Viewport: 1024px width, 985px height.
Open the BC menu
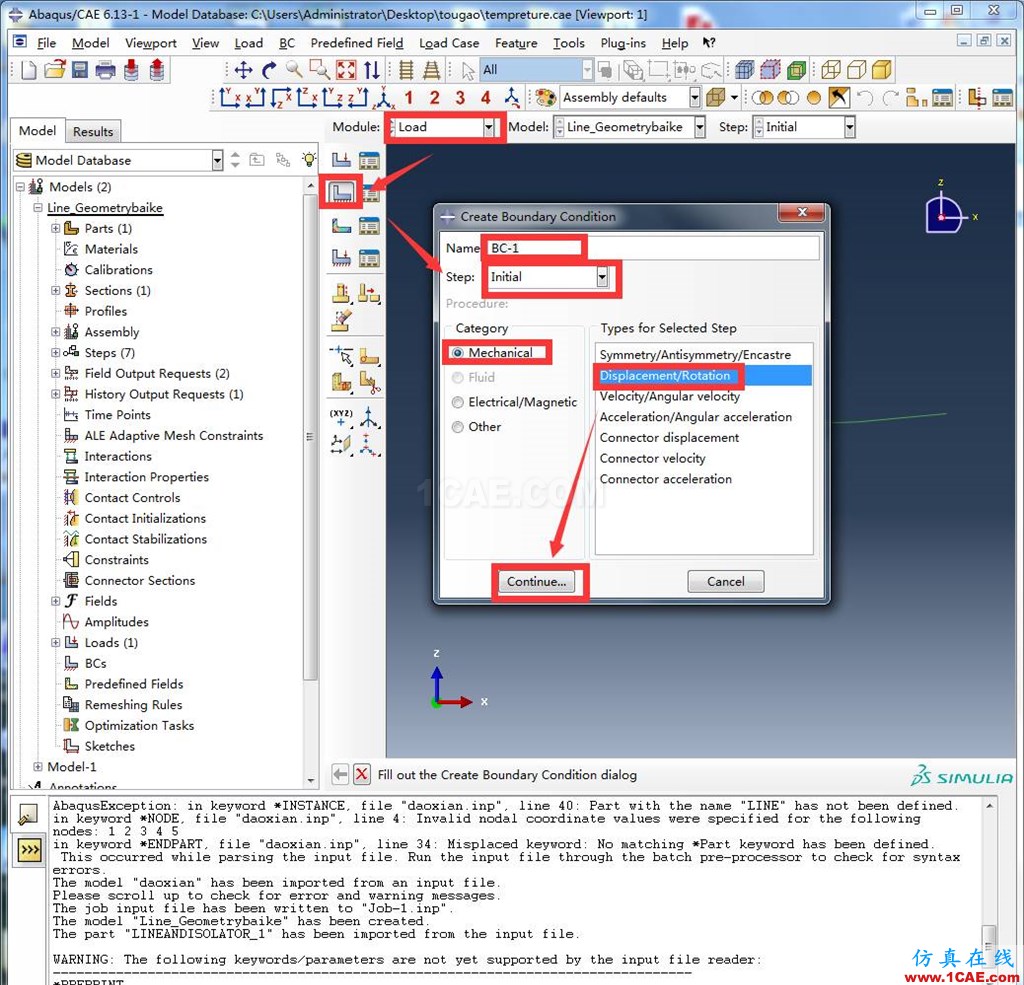click(287, 43)
